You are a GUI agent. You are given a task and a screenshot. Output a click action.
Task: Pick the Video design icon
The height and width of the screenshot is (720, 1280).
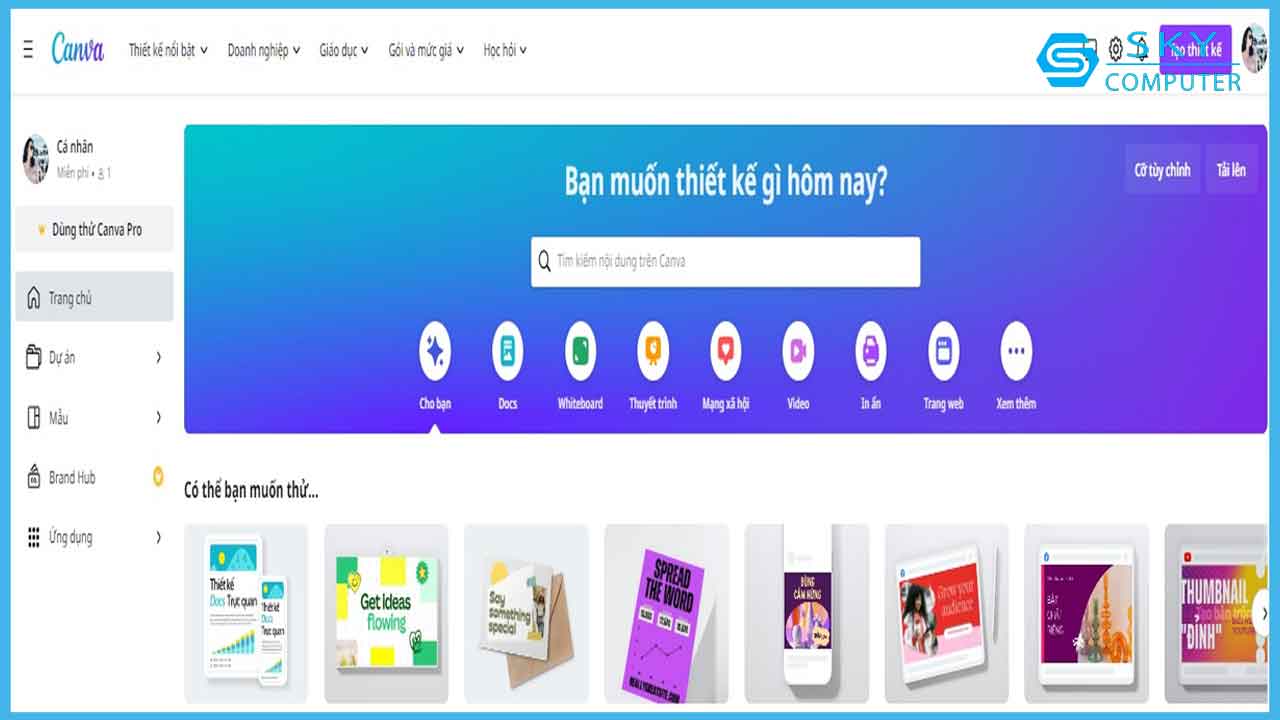pos(798,351)
